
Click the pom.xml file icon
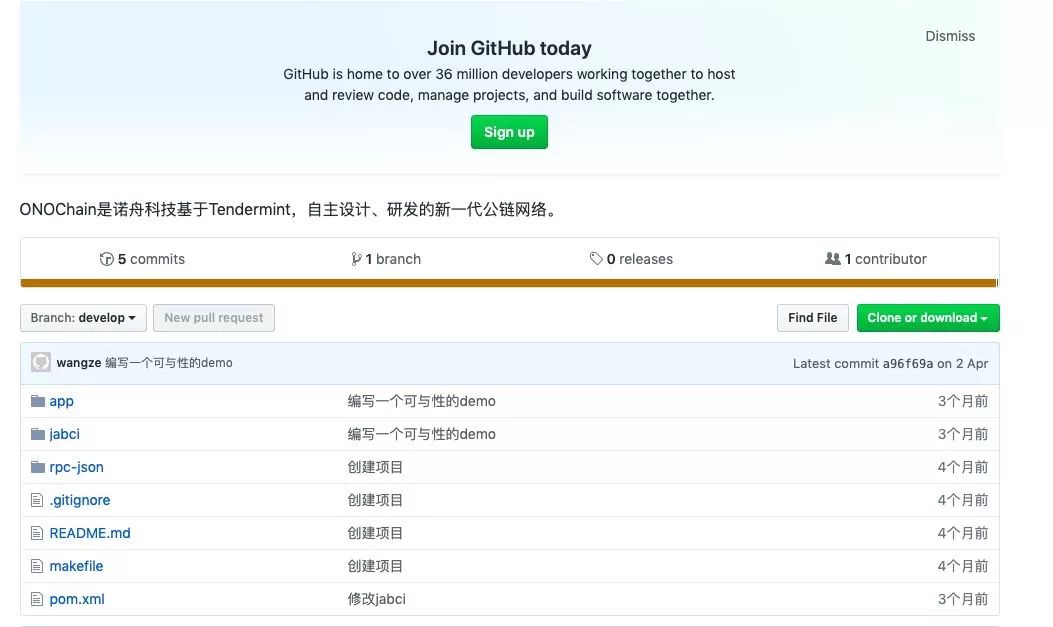[37, 599]
